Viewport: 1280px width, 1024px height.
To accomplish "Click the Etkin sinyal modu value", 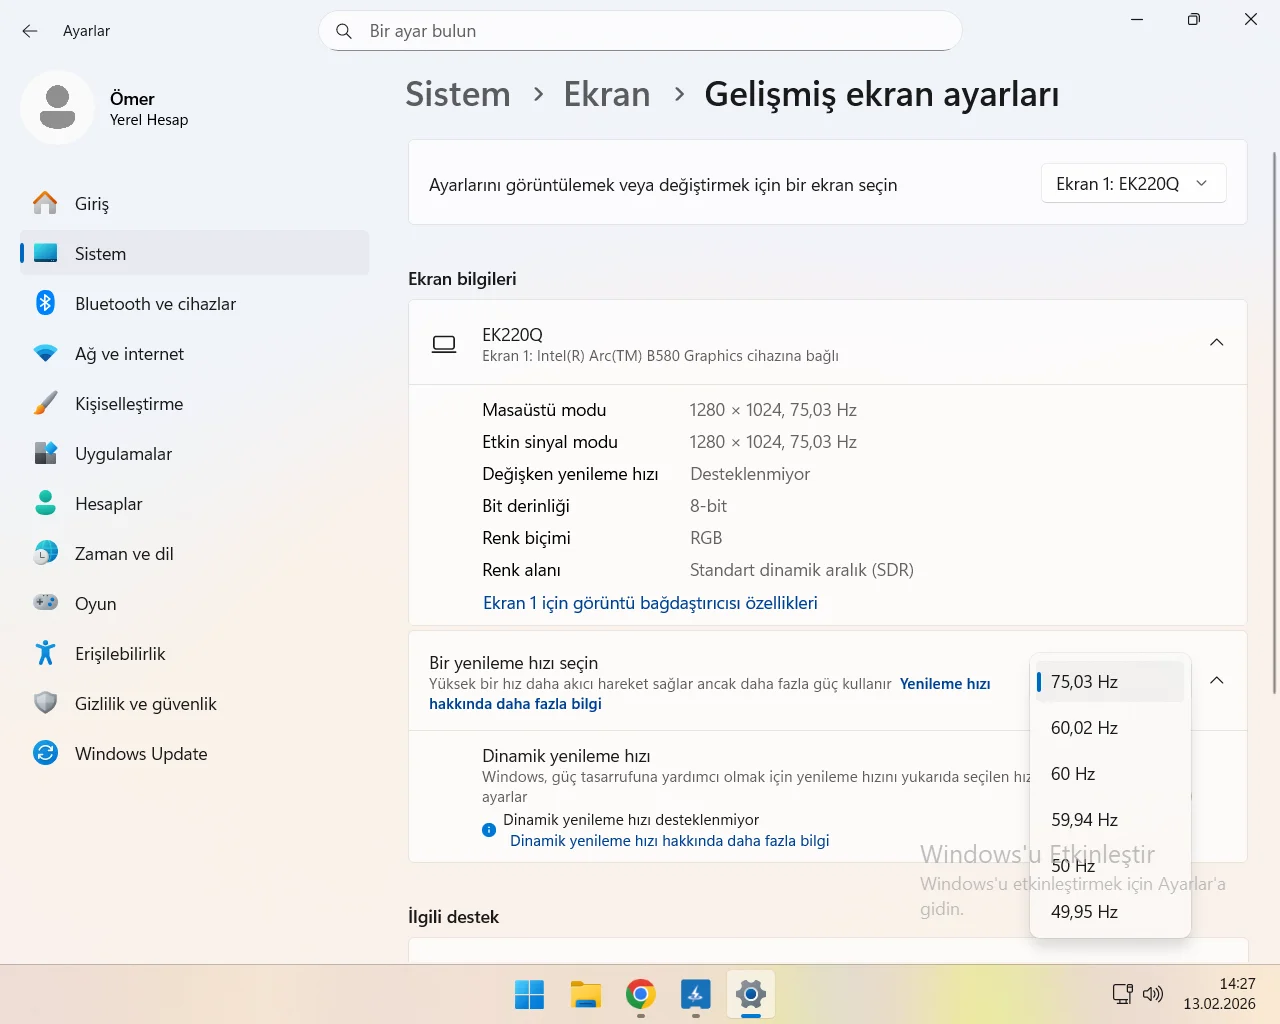I will (x=773, y=442).
